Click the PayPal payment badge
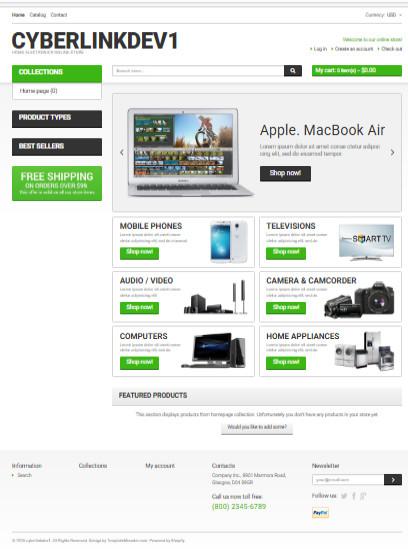 pos(320,513)
